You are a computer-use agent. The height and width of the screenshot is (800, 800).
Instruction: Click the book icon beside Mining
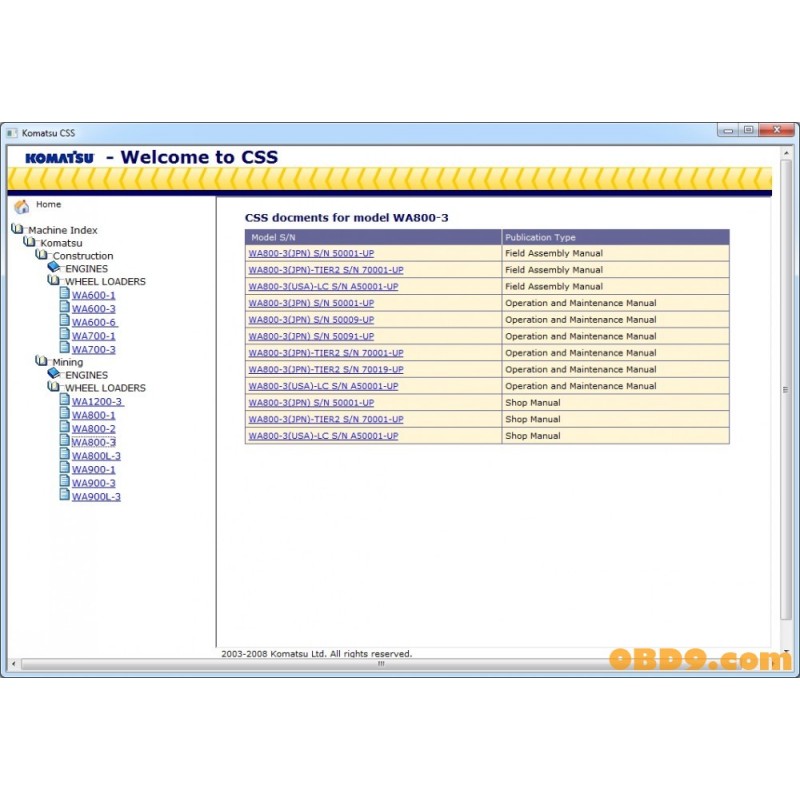tap(42, 361)
